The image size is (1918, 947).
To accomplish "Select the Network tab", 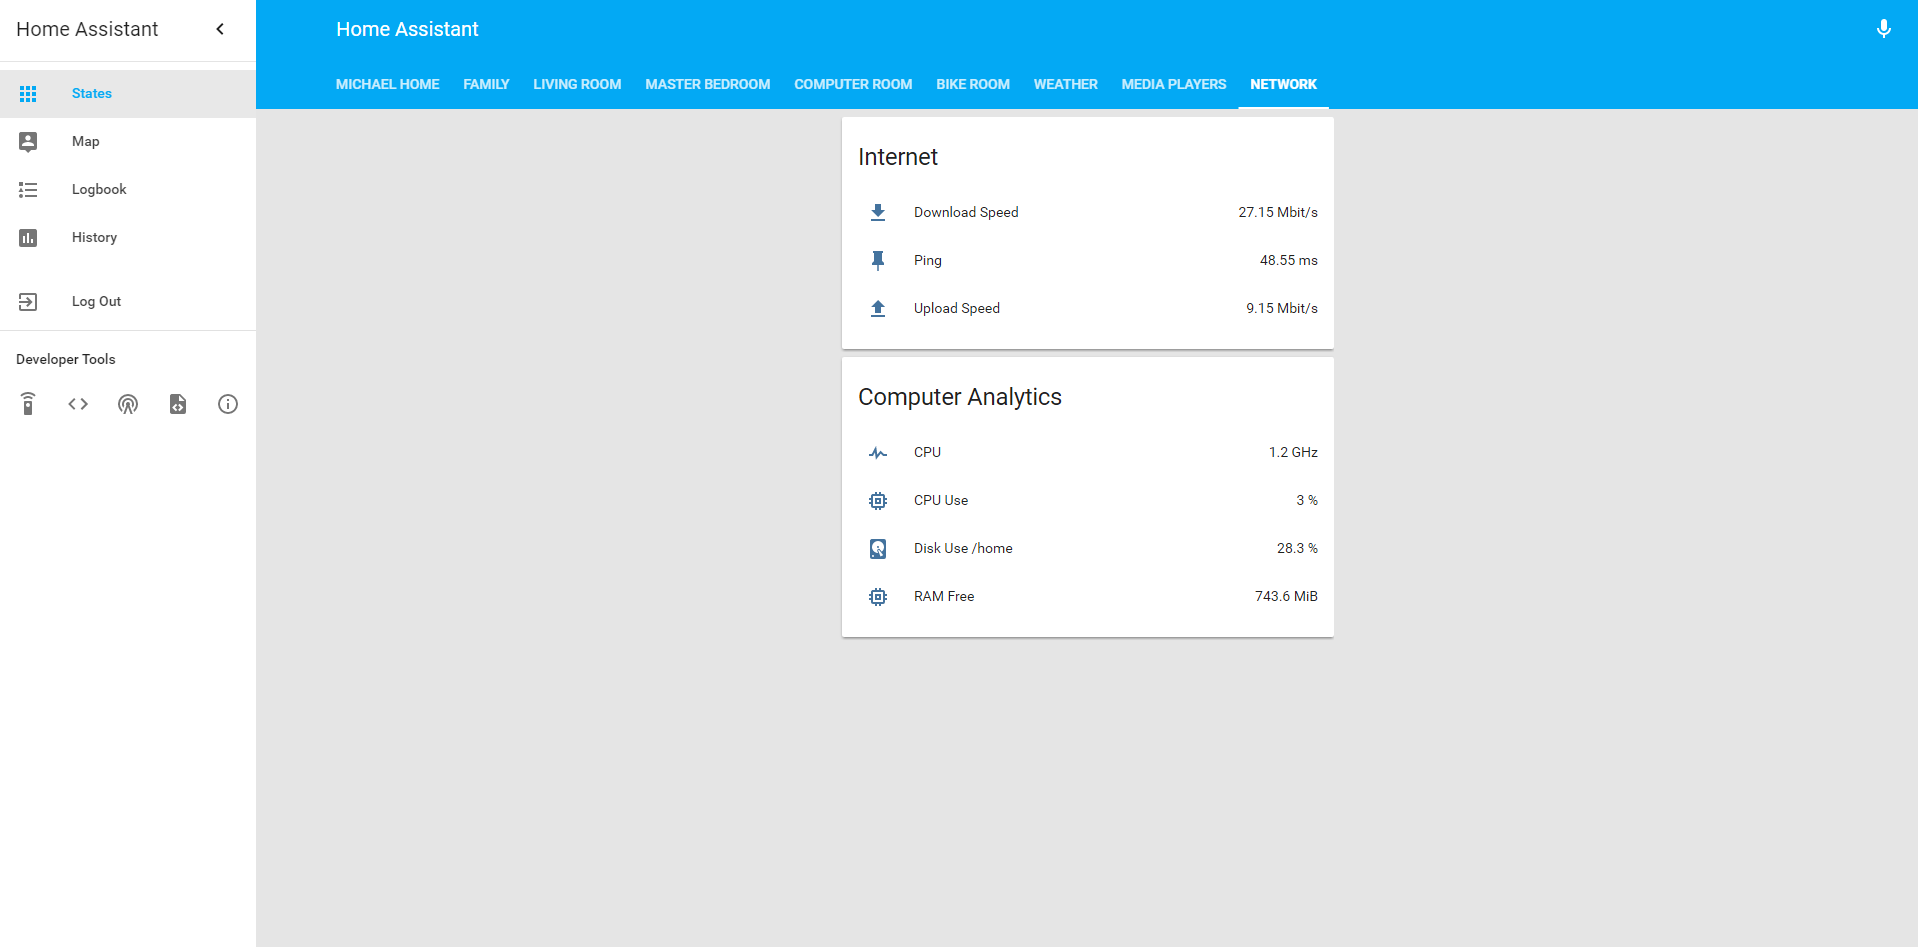I will point(1284,85).
